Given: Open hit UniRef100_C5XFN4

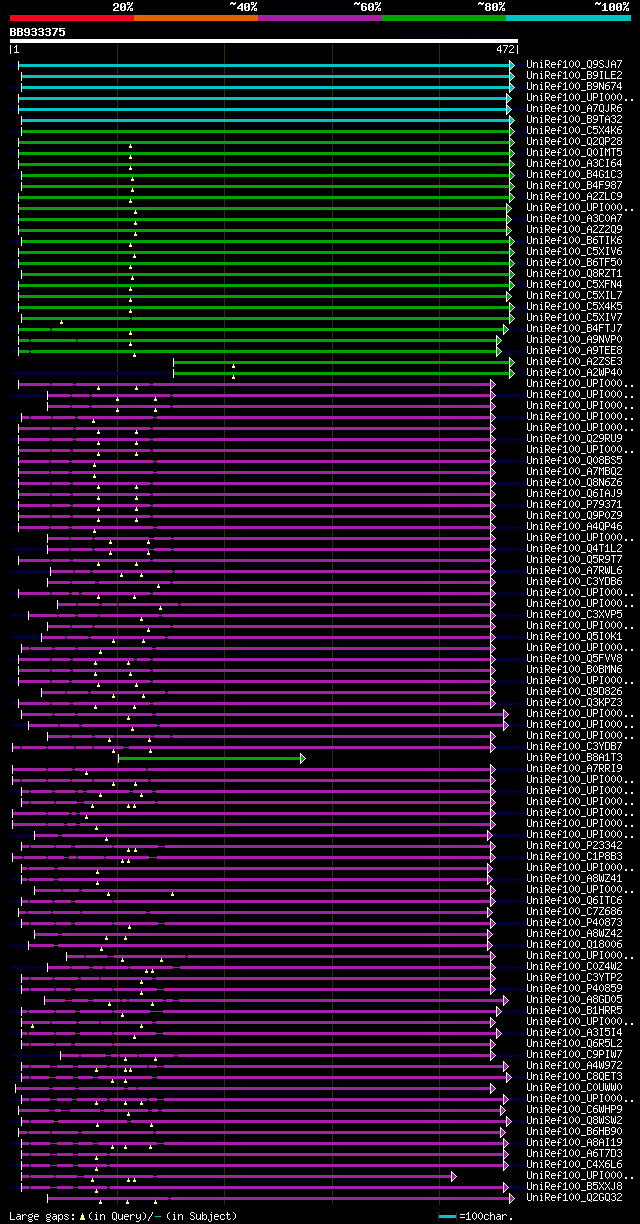Looking at the screenshot, I should tap(574, 285).
